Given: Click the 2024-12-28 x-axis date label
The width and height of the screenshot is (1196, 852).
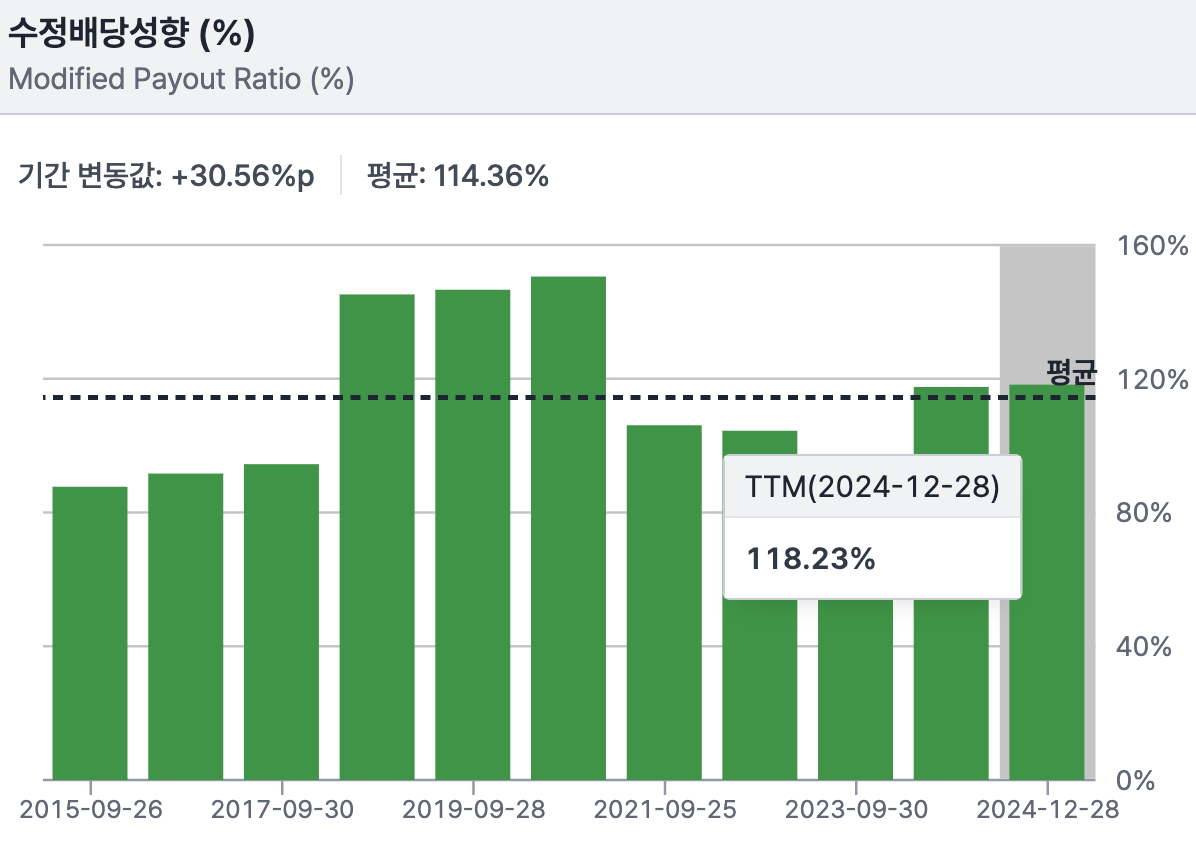Looking at the screenshot, I should pyautogui.click(x=1047, y=809).
